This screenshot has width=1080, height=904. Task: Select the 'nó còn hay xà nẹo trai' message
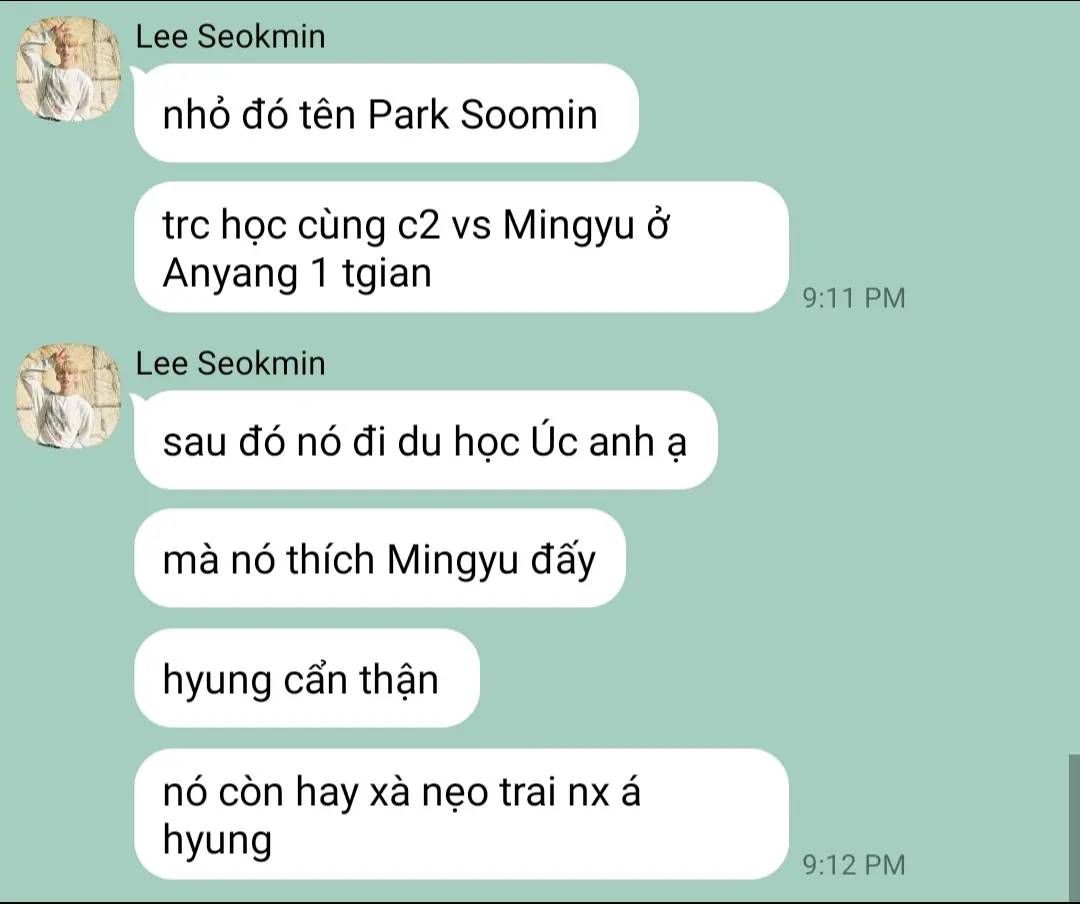click(x=461, y=814)
